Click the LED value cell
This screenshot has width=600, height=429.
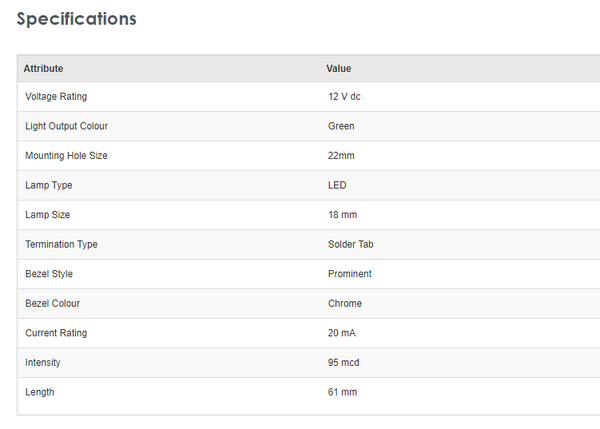(337, 185)
